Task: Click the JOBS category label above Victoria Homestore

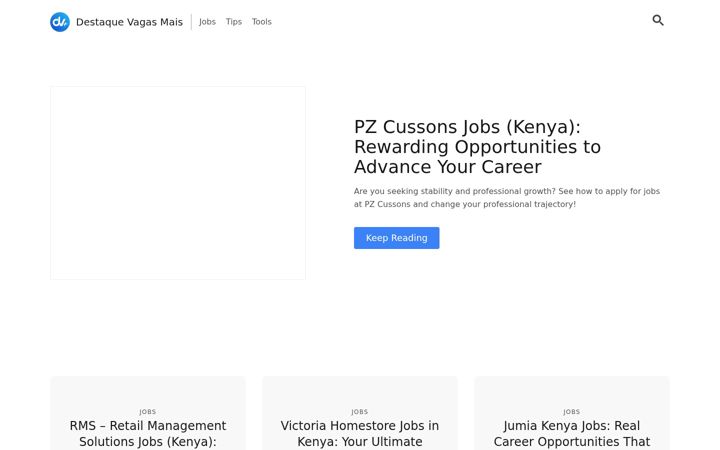Action: point(360,412)
